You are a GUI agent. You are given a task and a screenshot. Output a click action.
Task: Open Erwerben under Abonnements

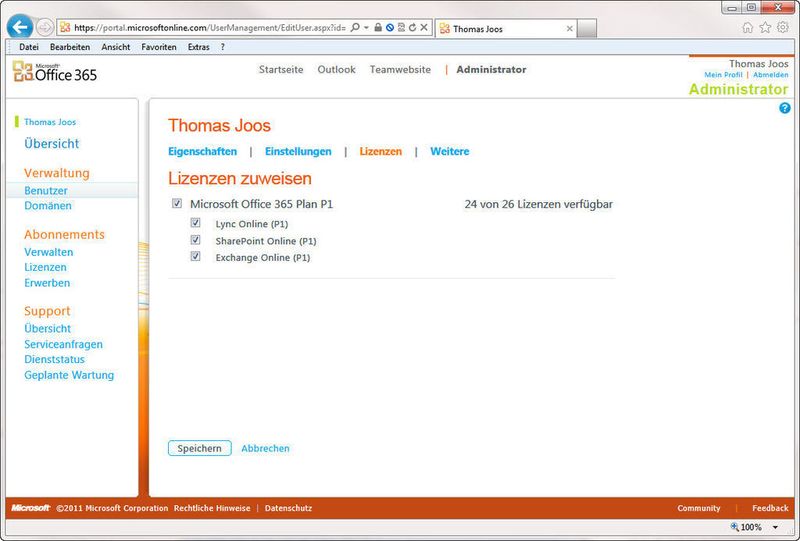pos(47,283)
